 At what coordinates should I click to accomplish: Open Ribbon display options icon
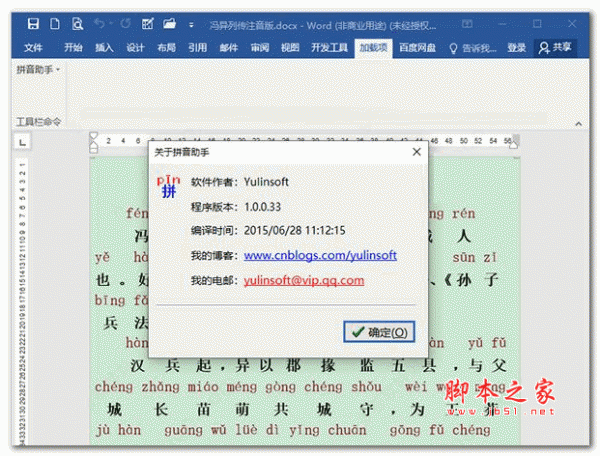467,24
